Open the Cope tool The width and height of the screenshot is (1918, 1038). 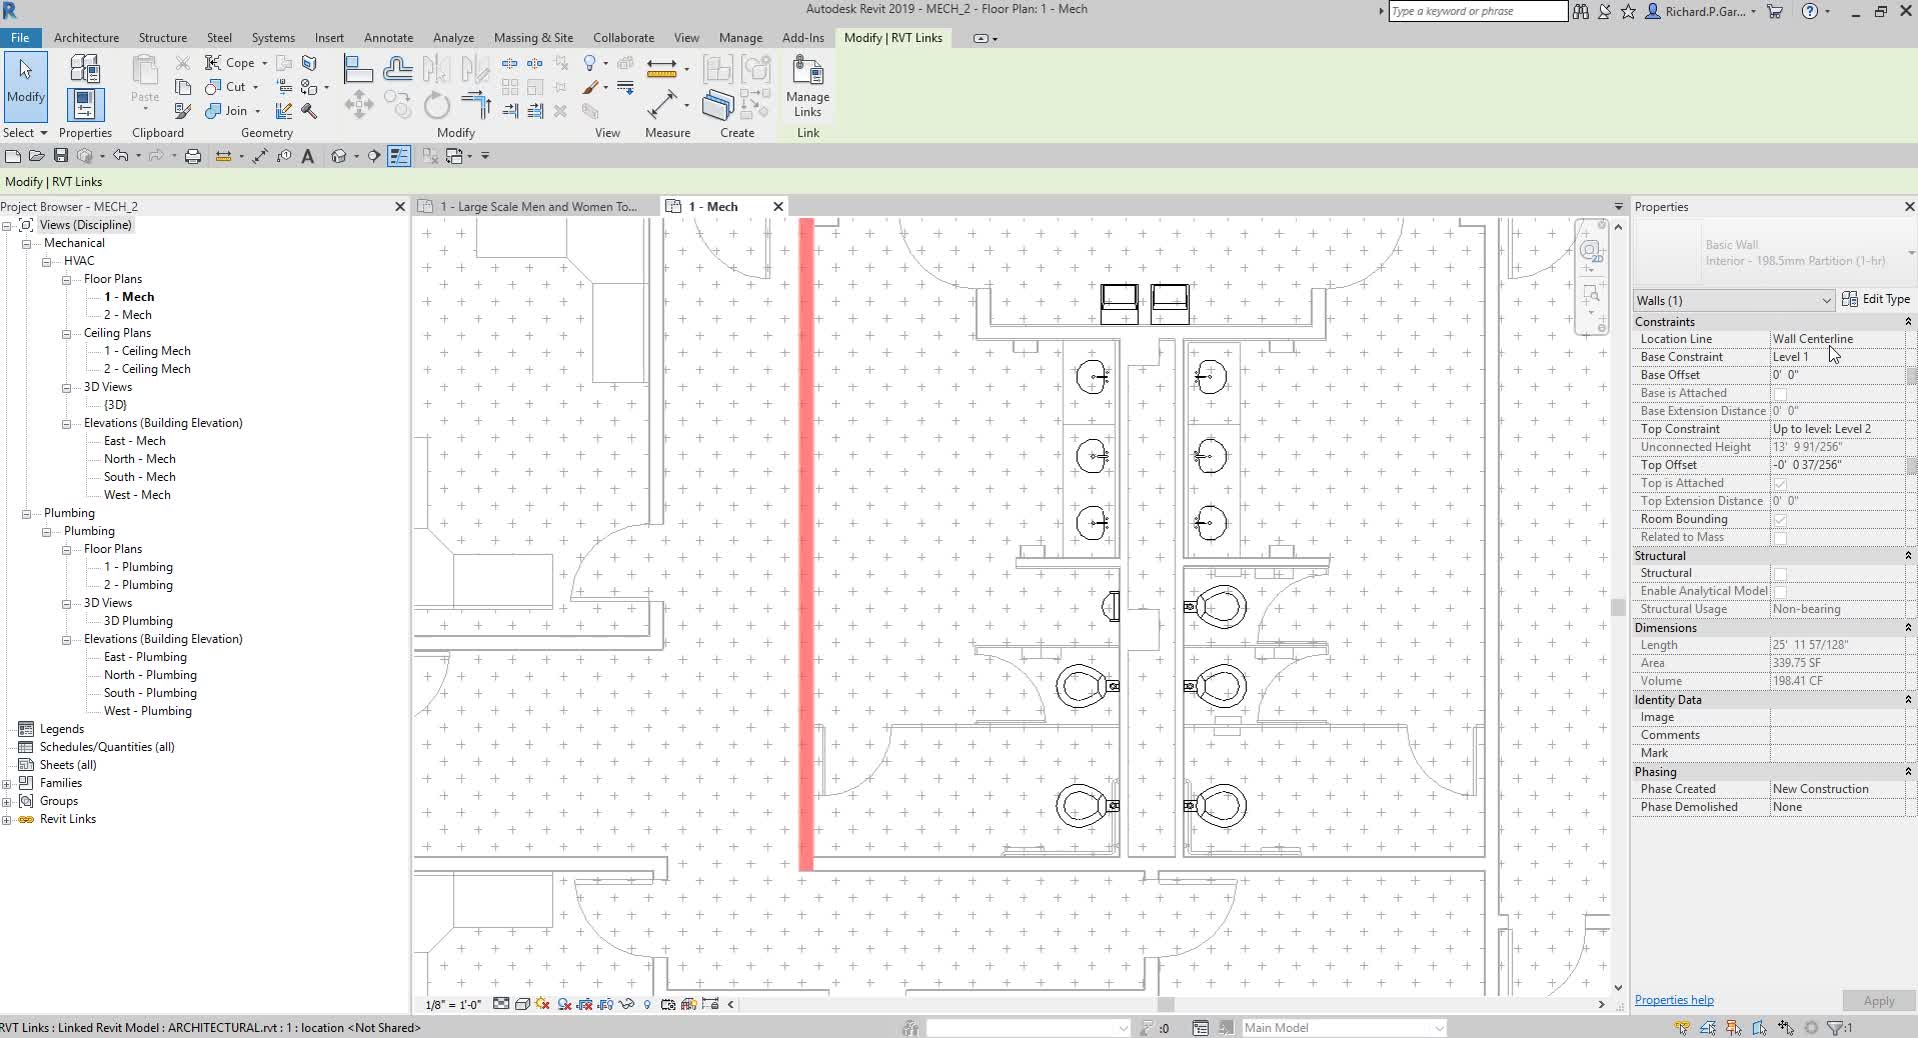click(x=228, y=62)
